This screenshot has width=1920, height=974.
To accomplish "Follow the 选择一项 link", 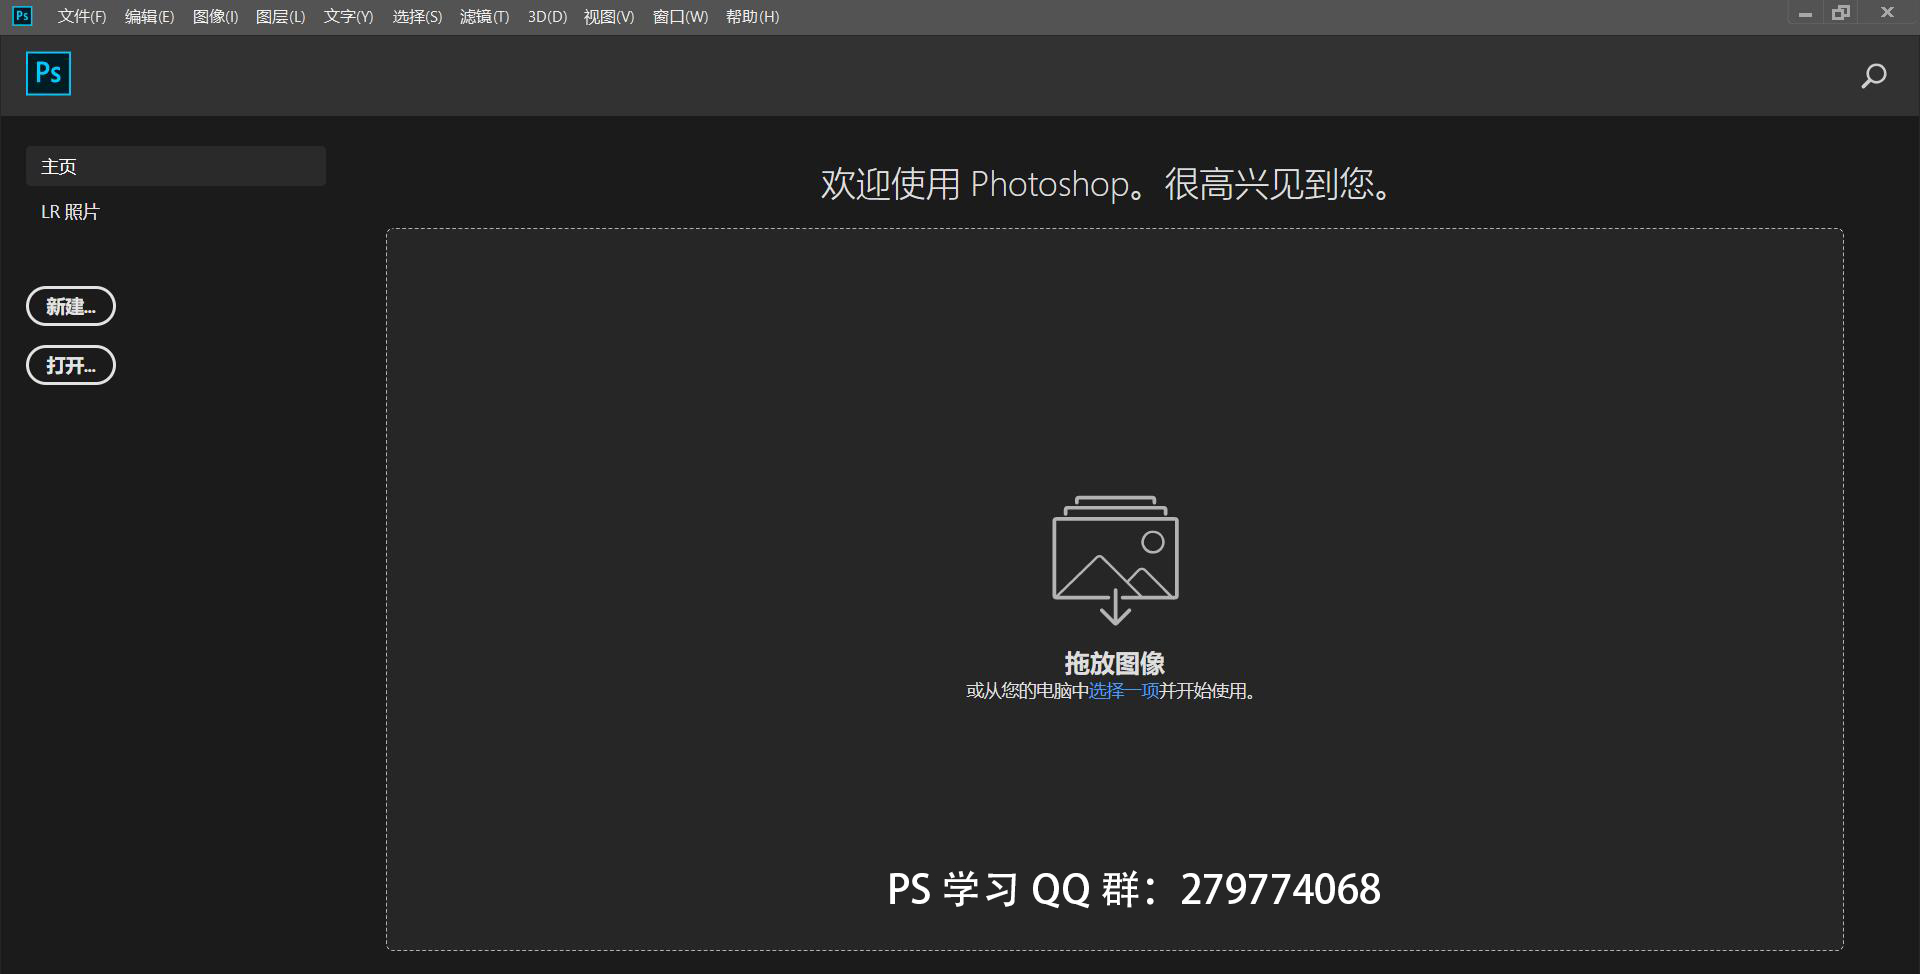I will [1124, 691].
